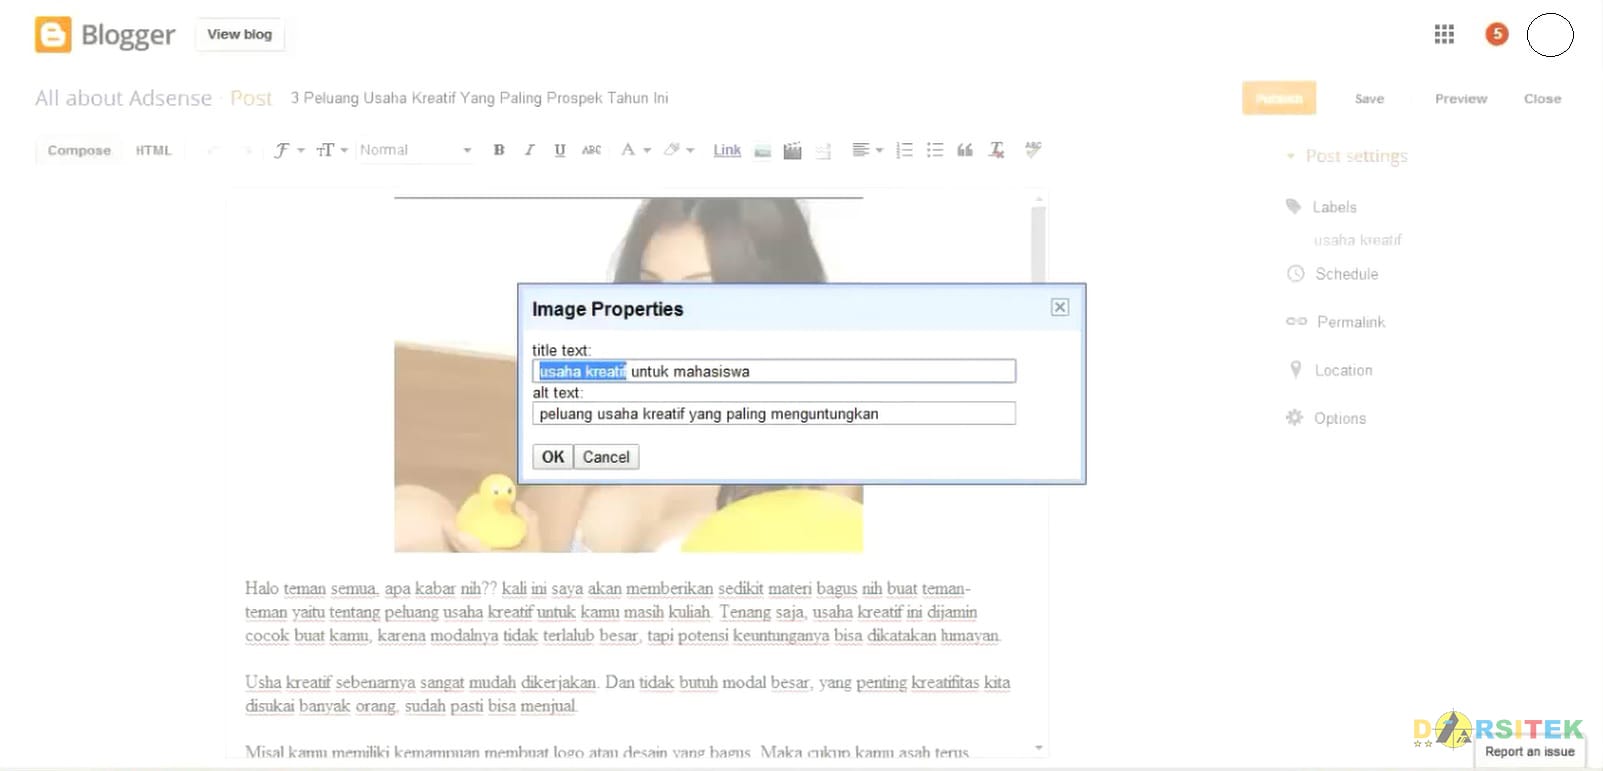Toggle italic formatting
The width and height of the screenshot is (1603, 771).
(529, 150)
